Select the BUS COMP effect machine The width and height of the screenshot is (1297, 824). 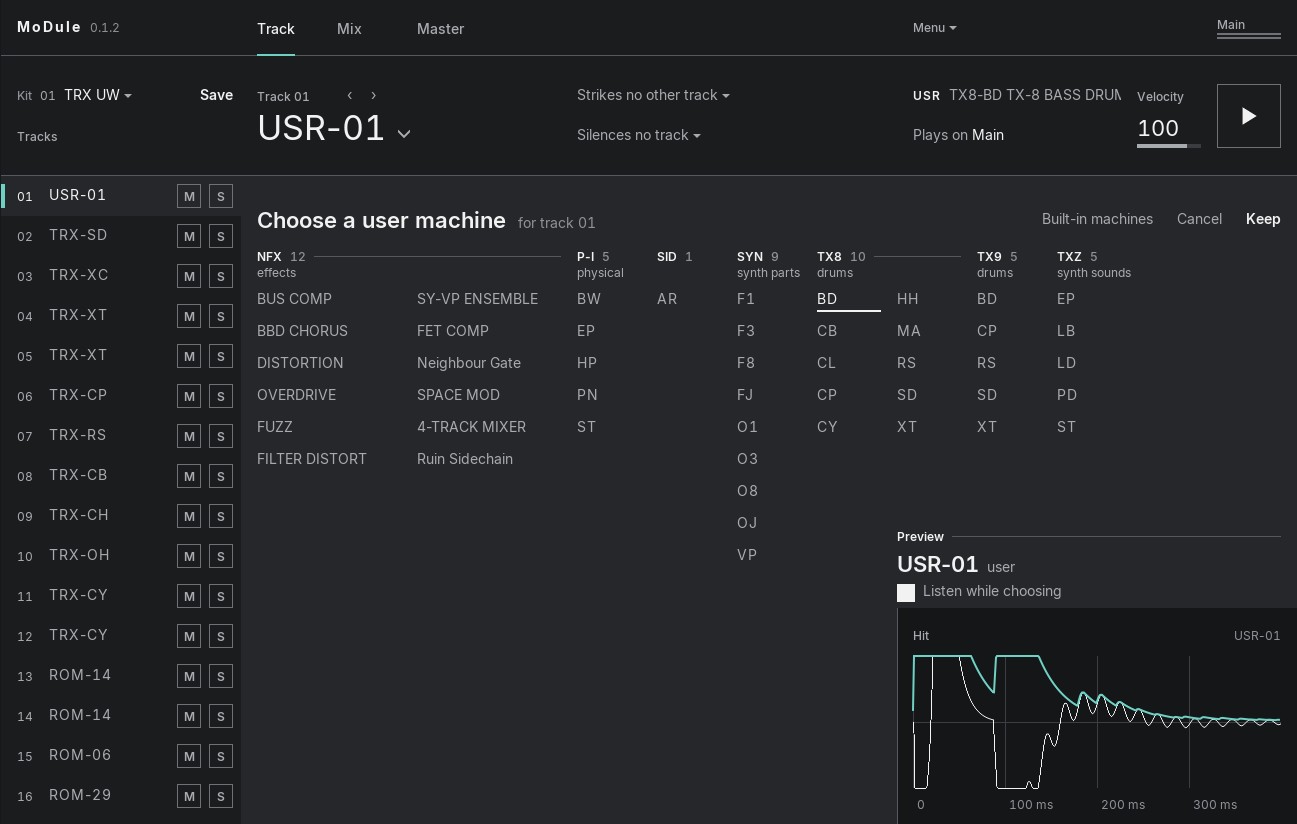pyautogui.click(x=294, y=299)
